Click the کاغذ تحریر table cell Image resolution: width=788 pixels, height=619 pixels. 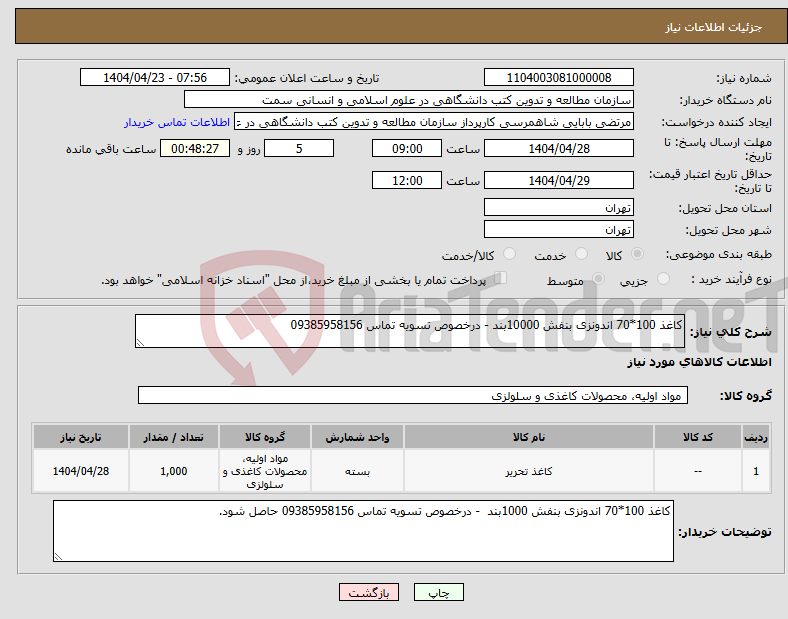click(529, 471)
